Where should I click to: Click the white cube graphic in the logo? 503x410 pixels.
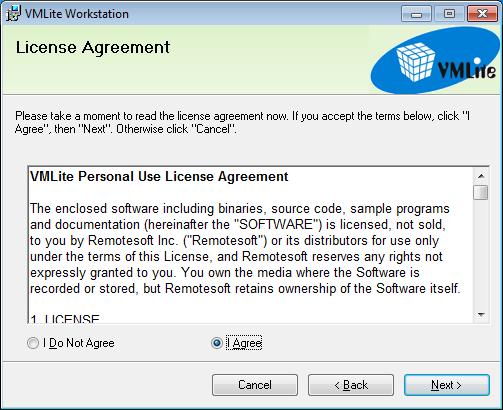pyautogui.click(x=416, y=62)
